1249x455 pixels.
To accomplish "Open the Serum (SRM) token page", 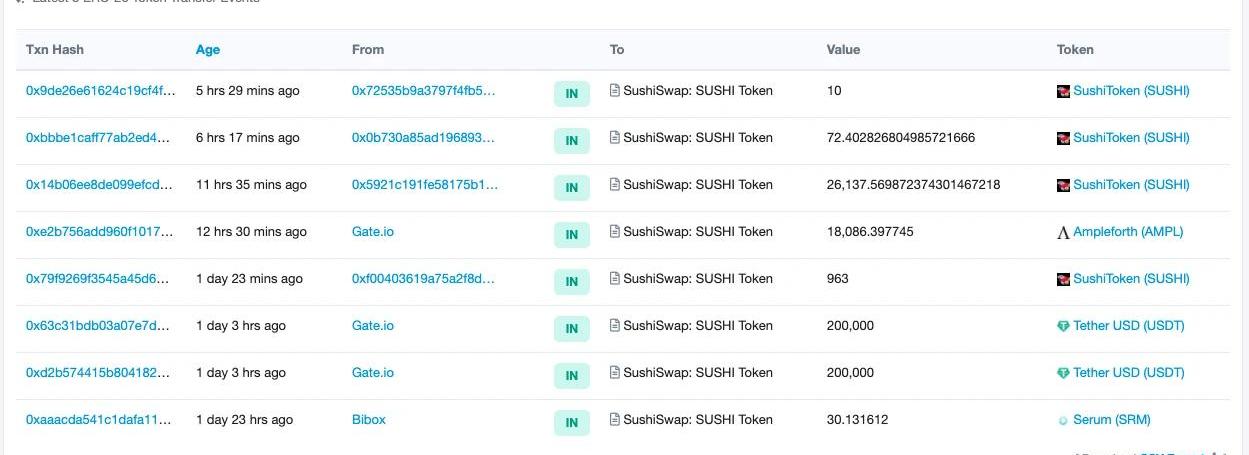I will point(1111,419).
